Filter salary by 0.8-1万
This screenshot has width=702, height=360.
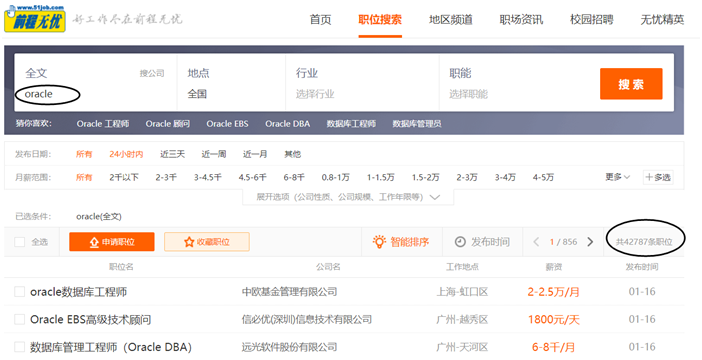(x=335, y=177)
